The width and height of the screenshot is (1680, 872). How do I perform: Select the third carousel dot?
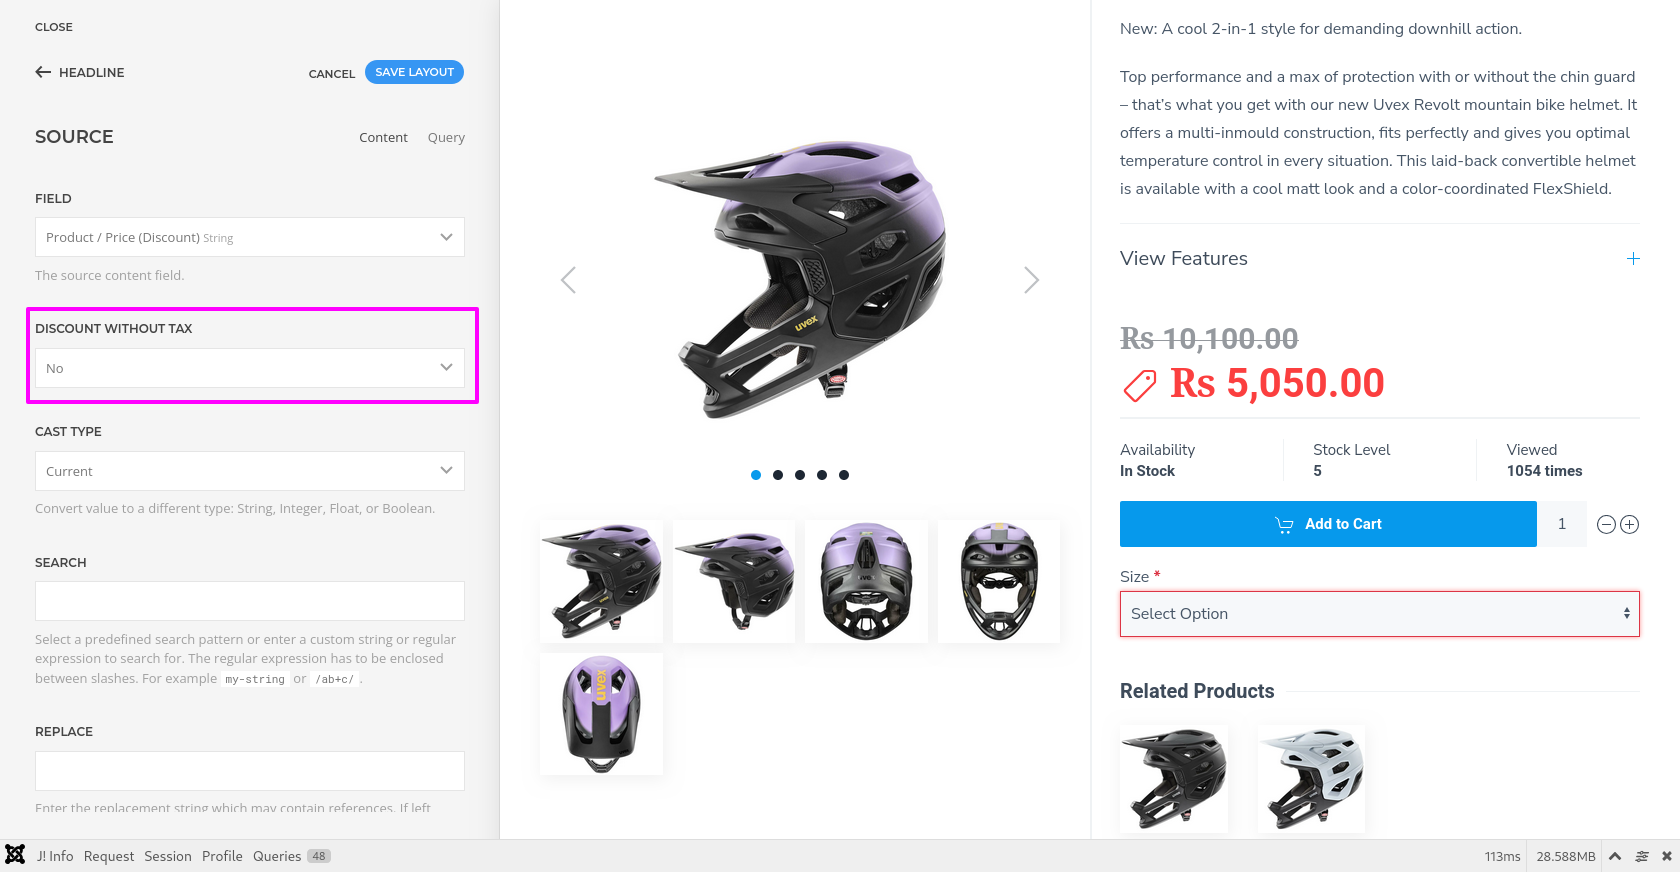pos(800,475)
